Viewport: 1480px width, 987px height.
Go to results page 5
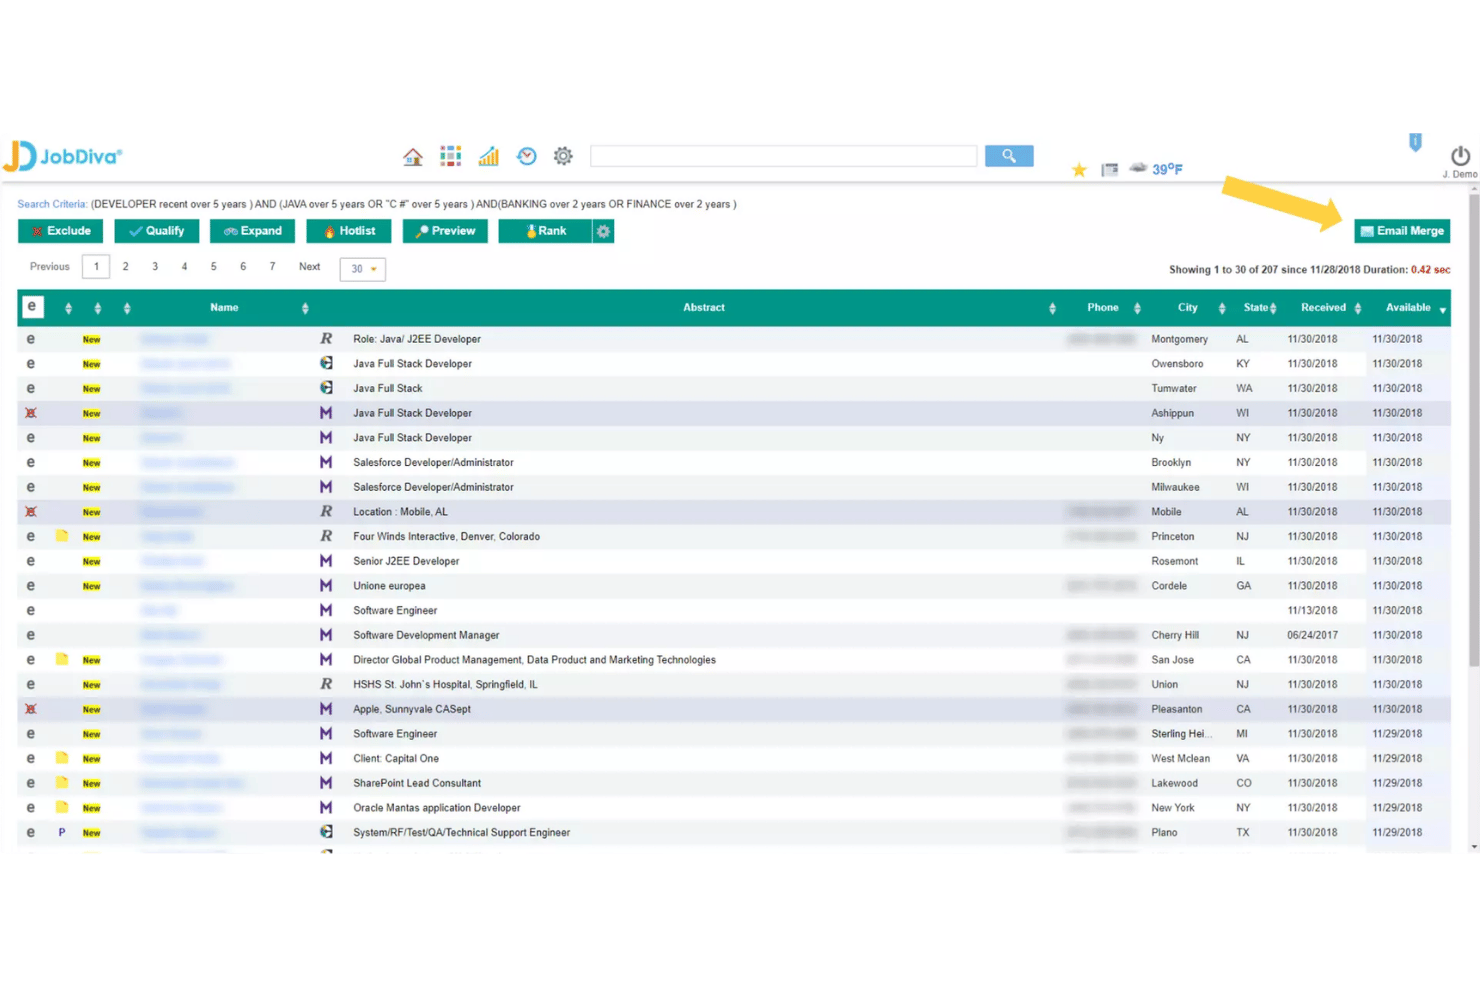[x=213, y=267]
